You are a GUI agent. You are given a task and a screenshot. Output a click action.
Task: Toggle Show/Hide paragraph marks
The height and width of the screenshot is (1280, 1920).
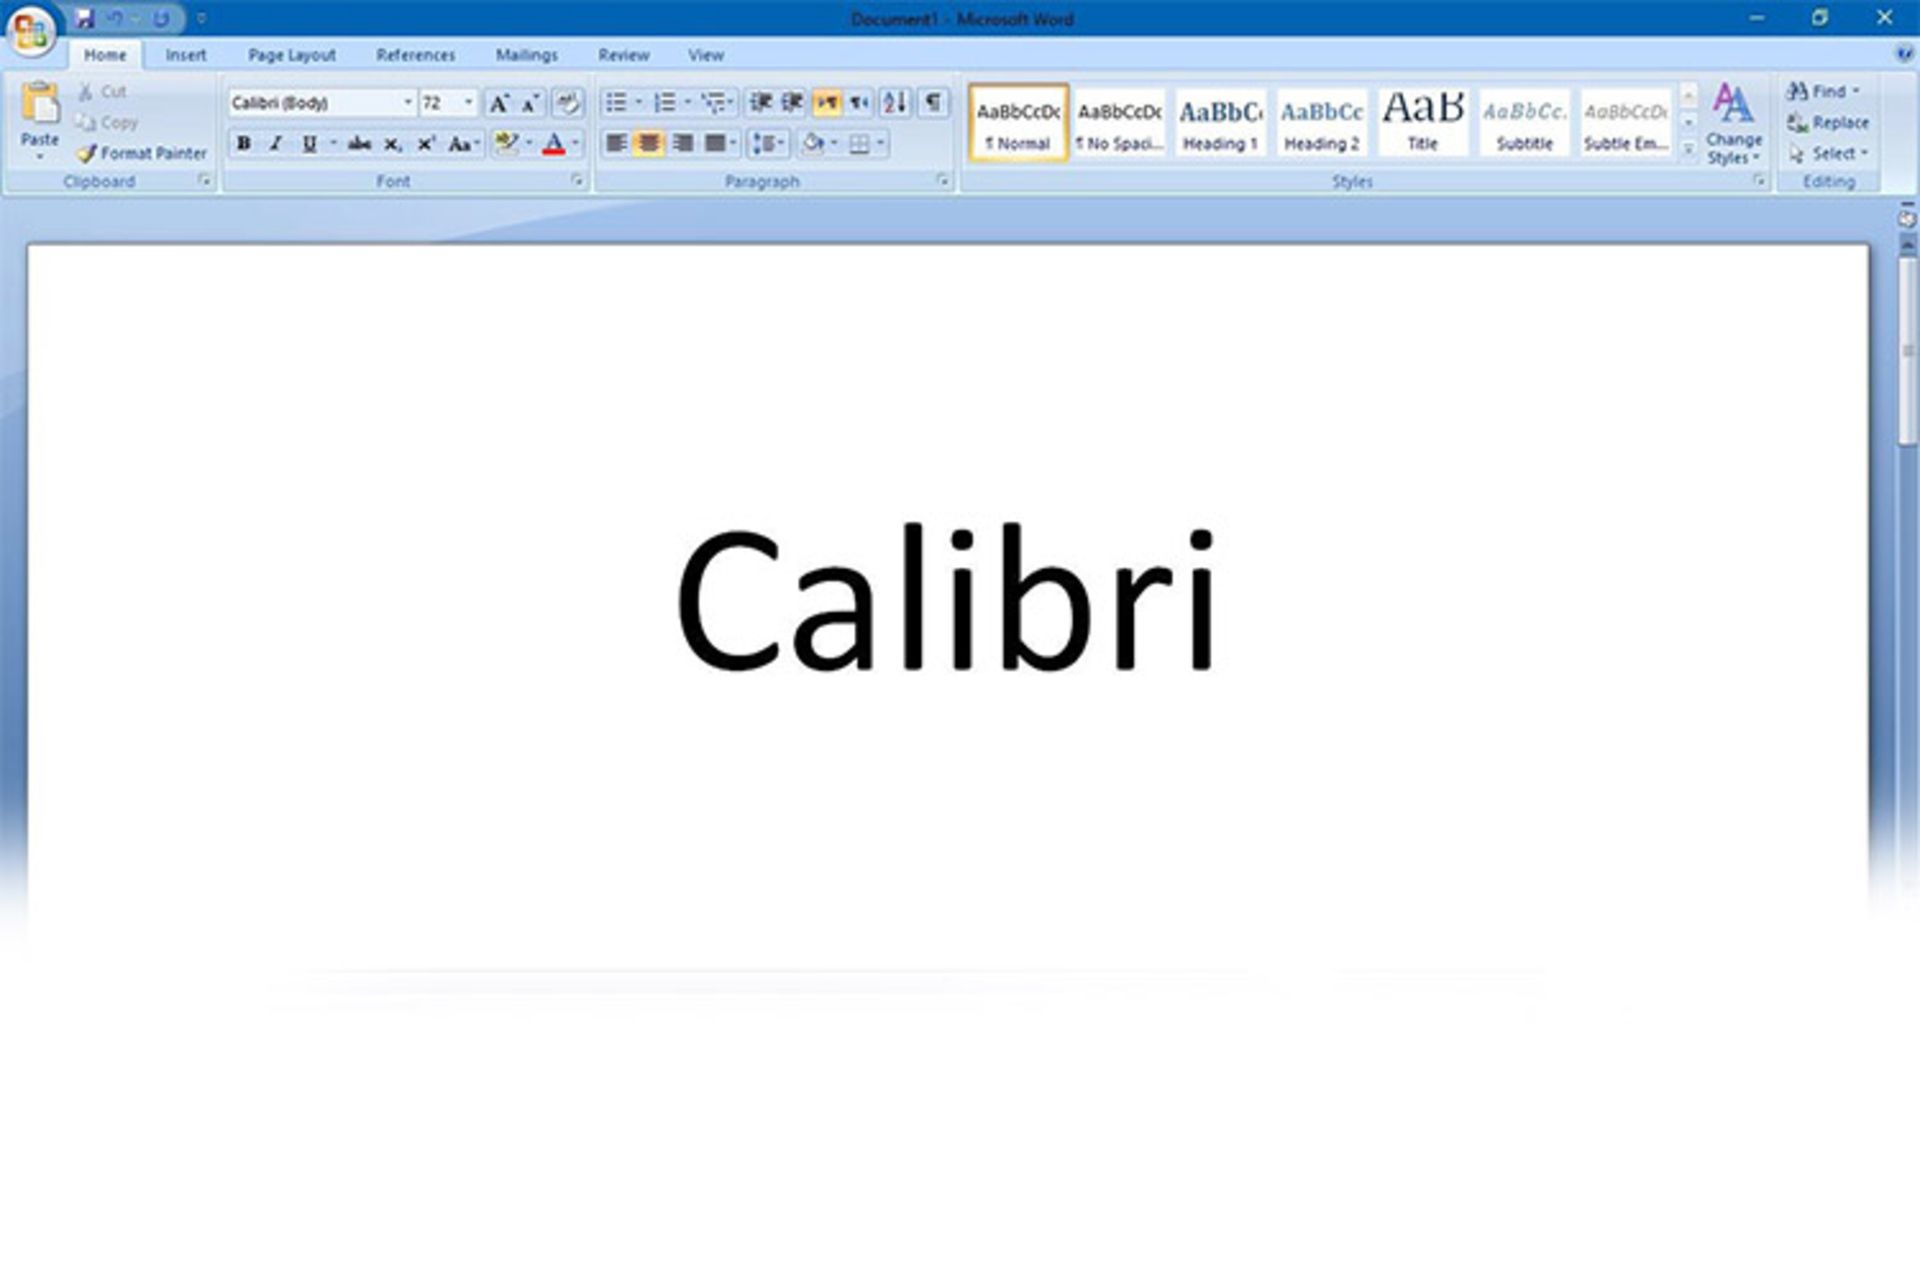pos(932,103)
